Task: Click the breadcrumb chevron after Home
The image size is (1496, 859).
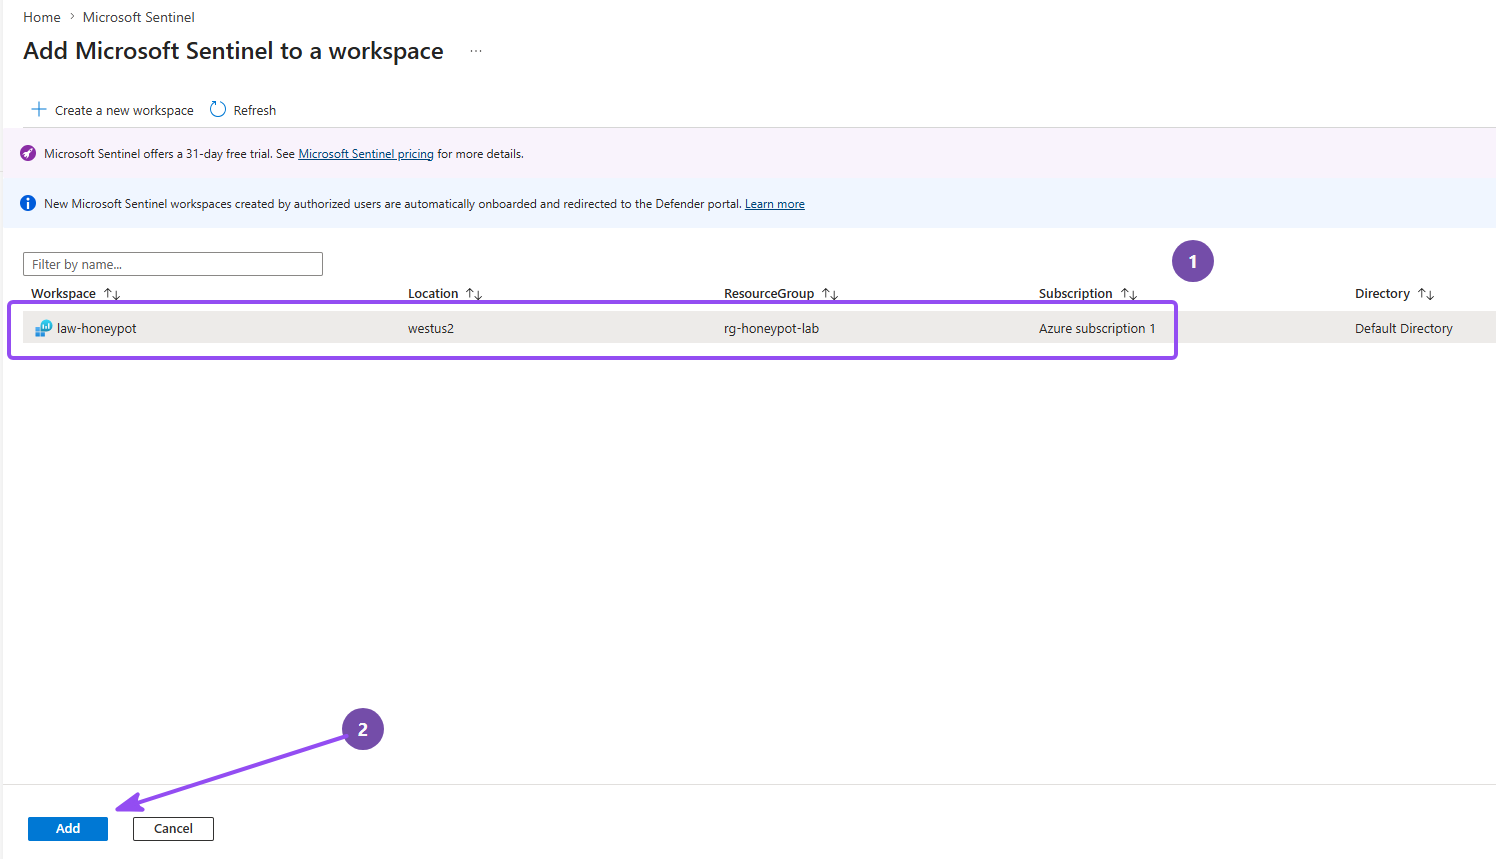Action: point(72,17)
